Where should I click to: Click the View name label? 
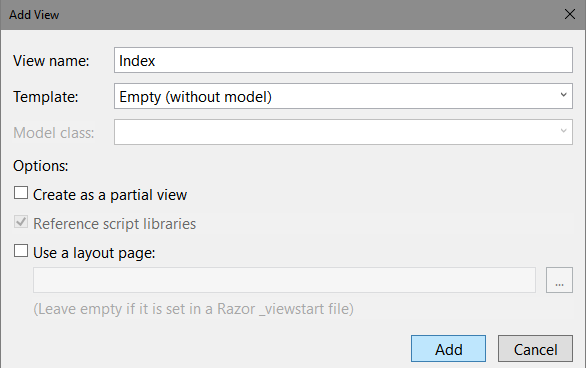tap(51, 61)
